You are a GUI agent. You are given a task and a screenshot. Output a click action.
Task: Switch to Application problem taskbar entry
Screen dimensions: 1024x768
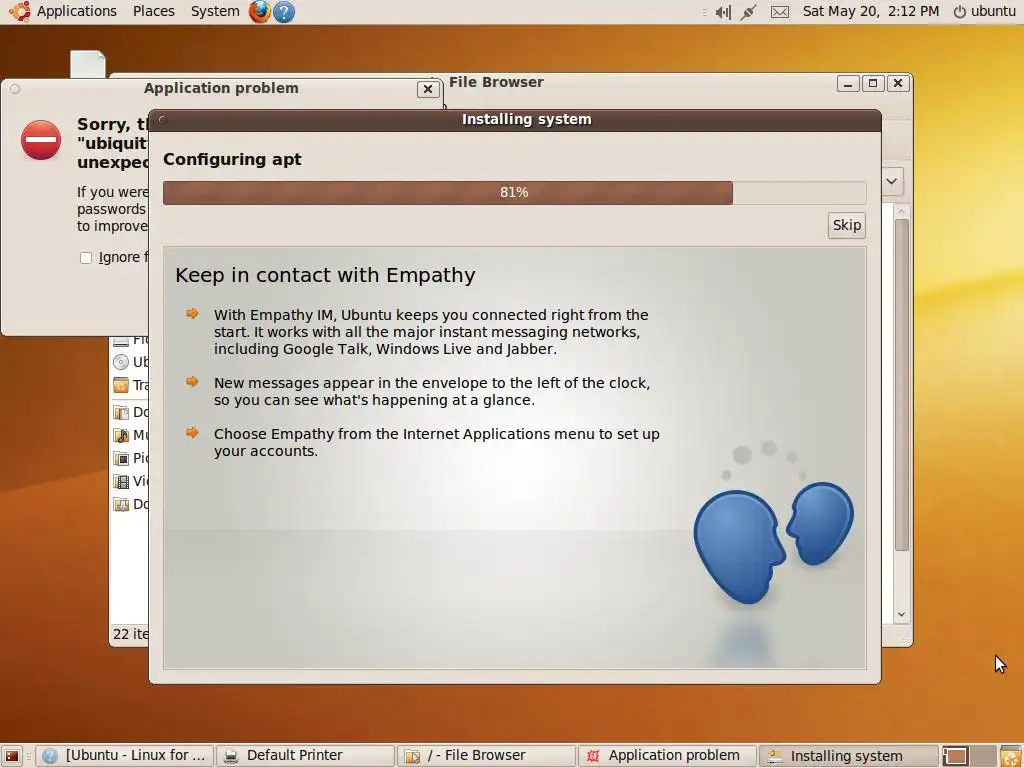point(668,756)
